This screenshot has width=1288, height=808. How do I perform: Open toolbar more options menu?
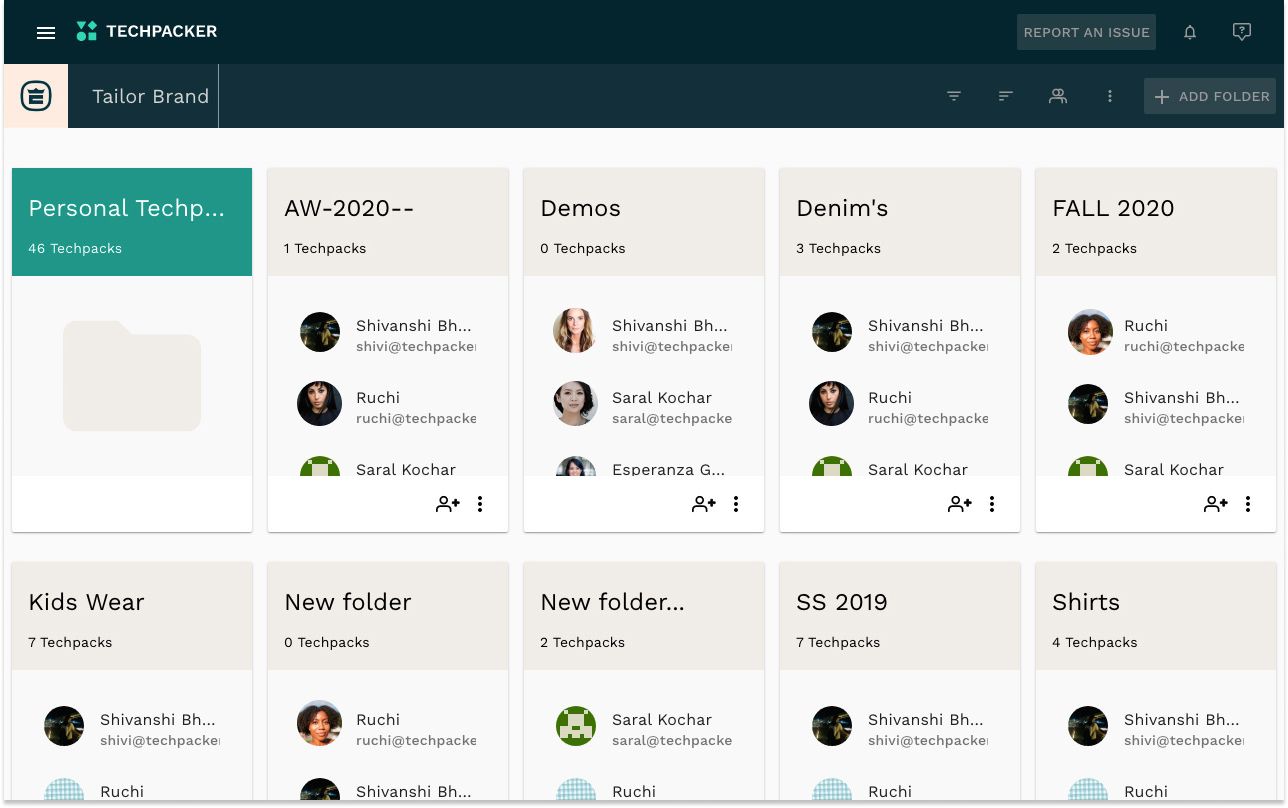click(1110, 96)
